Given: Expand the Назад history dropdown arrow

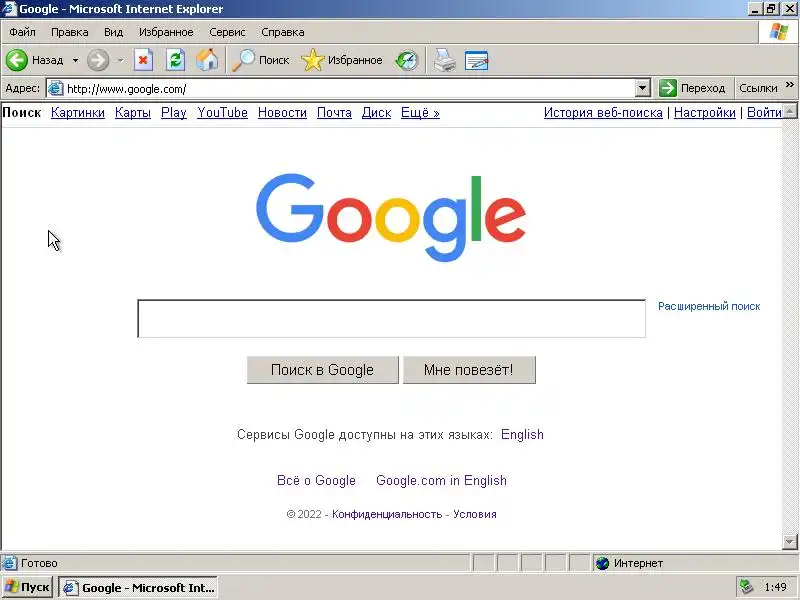Looking at the screenshot, I should tap(75, 60).
